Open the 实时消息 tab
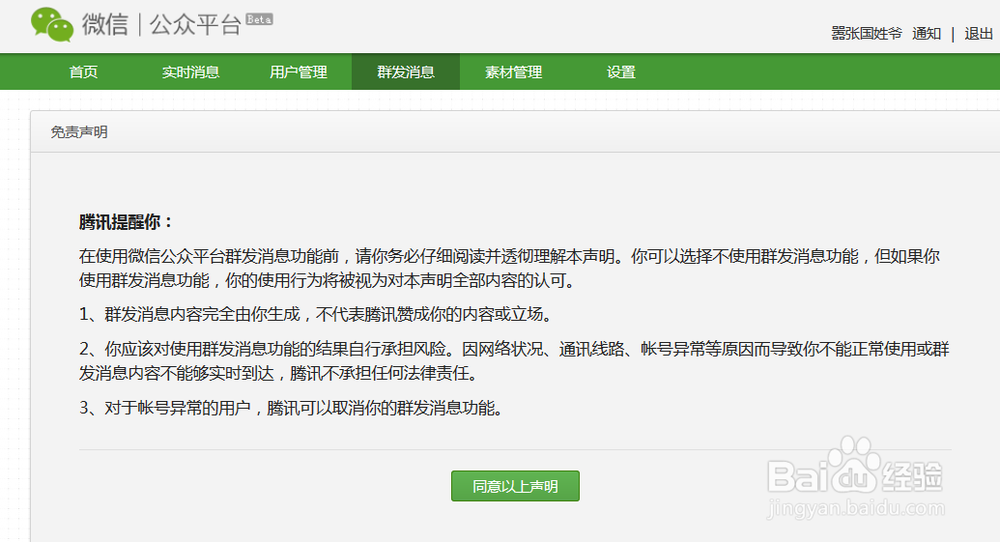The width and height of the screenshot is (1000, 542). point(190,72)
